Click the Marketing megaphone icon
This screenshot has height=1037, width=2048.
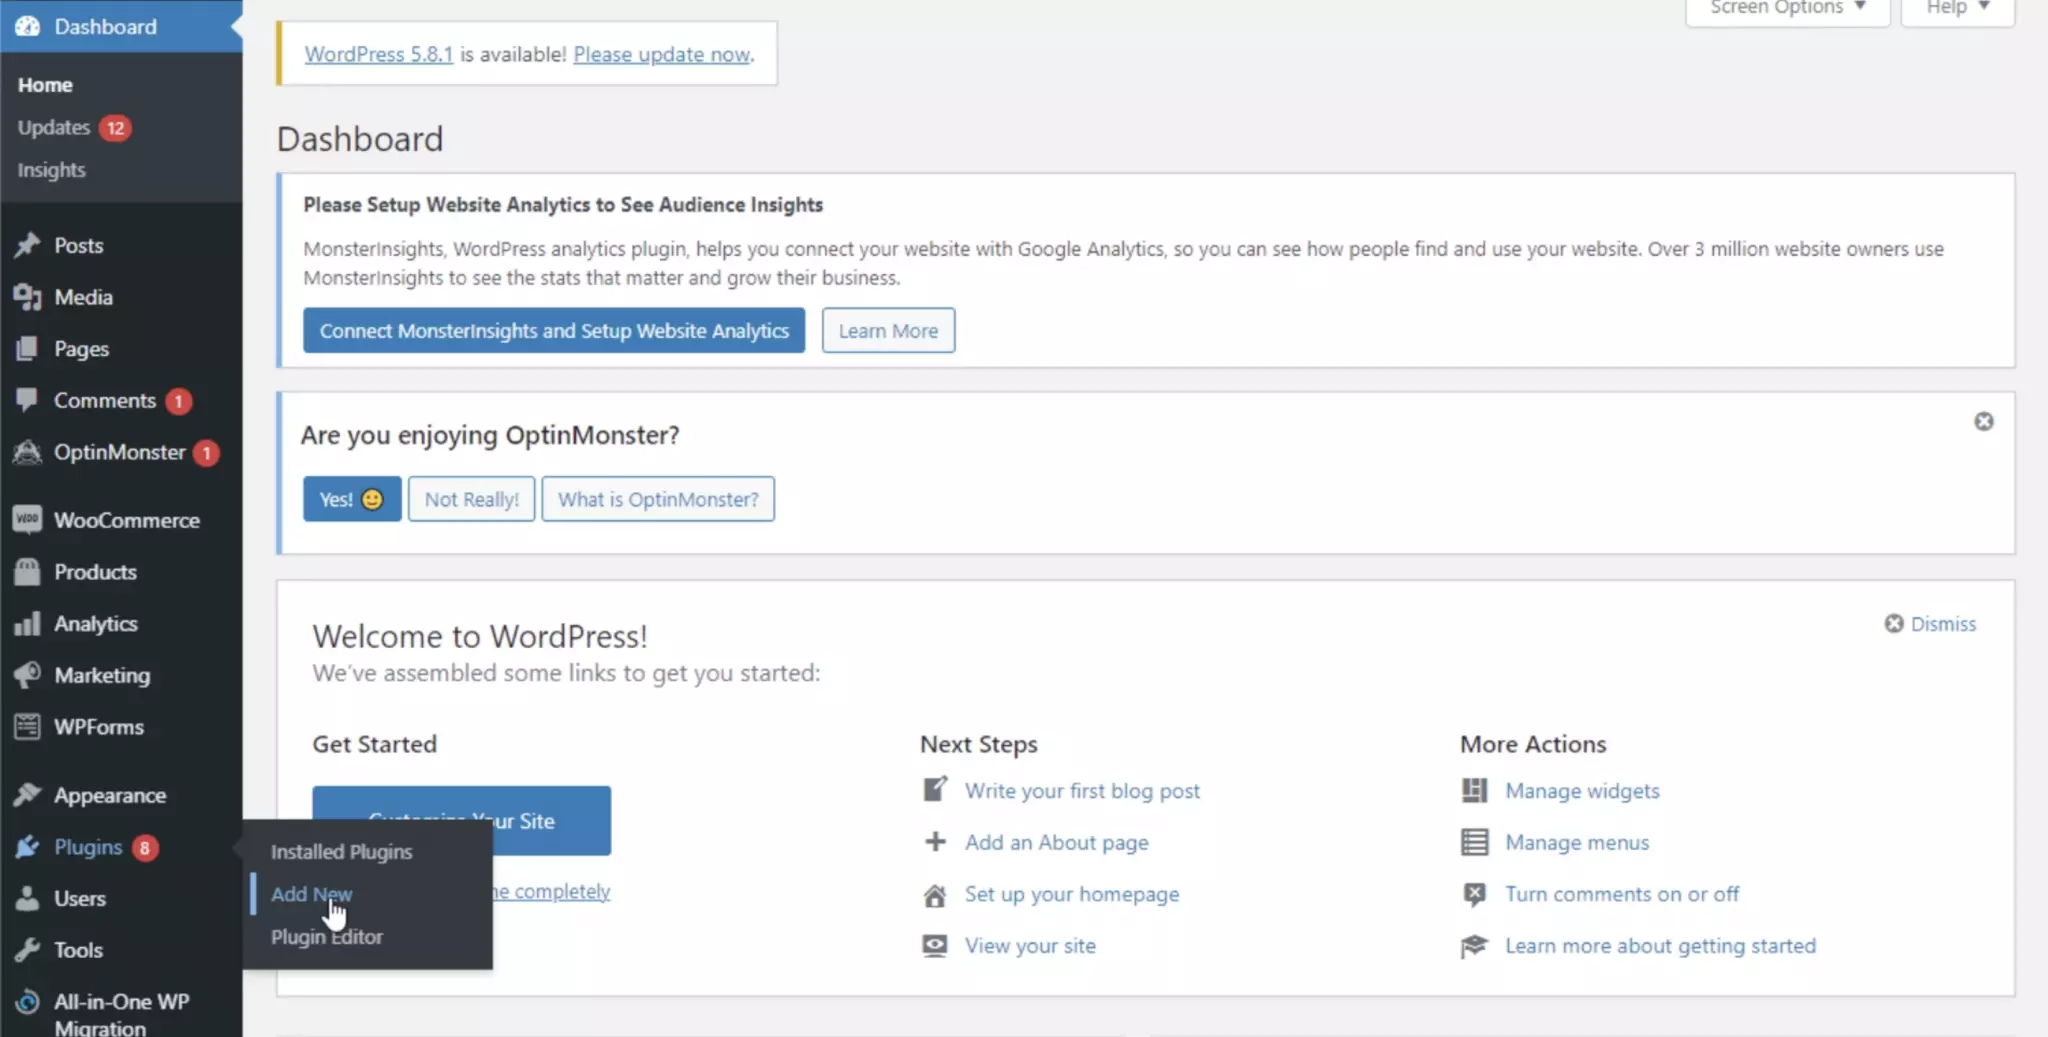(x=28, y=675)
